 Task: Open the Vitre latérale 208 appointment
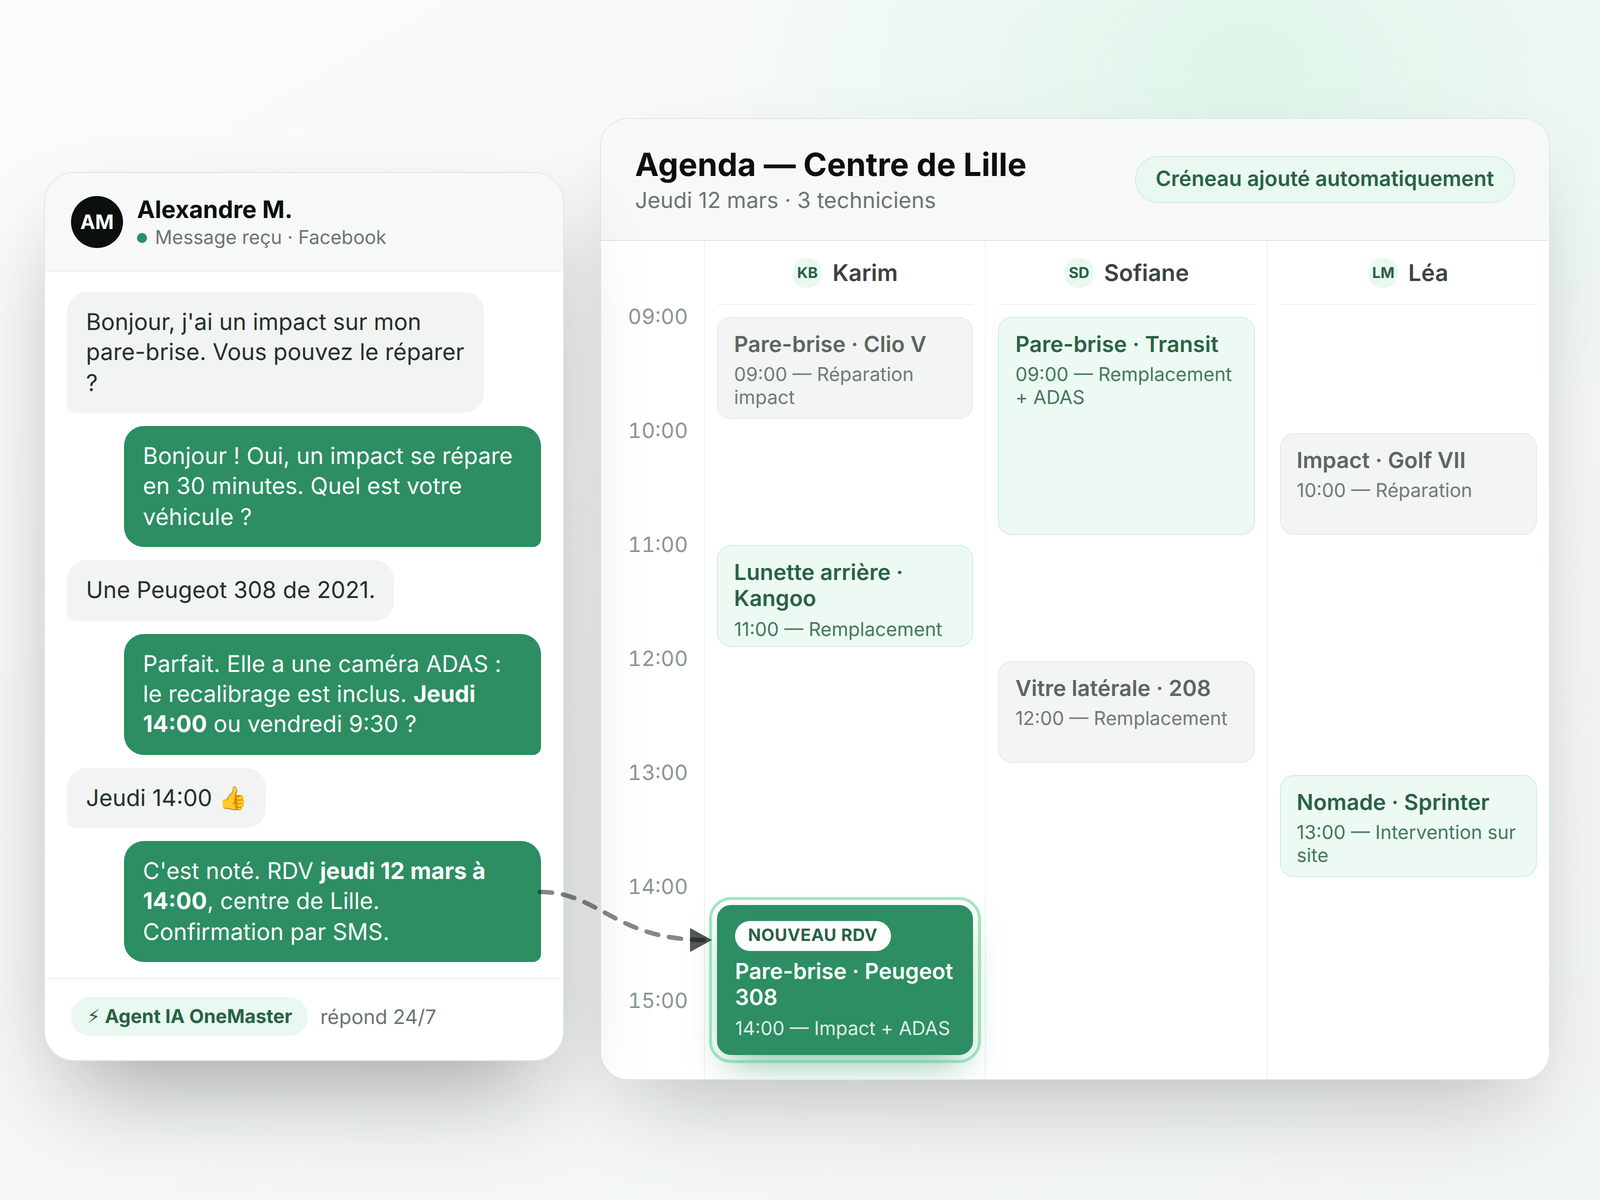pyautogui.click(x=1126, y=712)
